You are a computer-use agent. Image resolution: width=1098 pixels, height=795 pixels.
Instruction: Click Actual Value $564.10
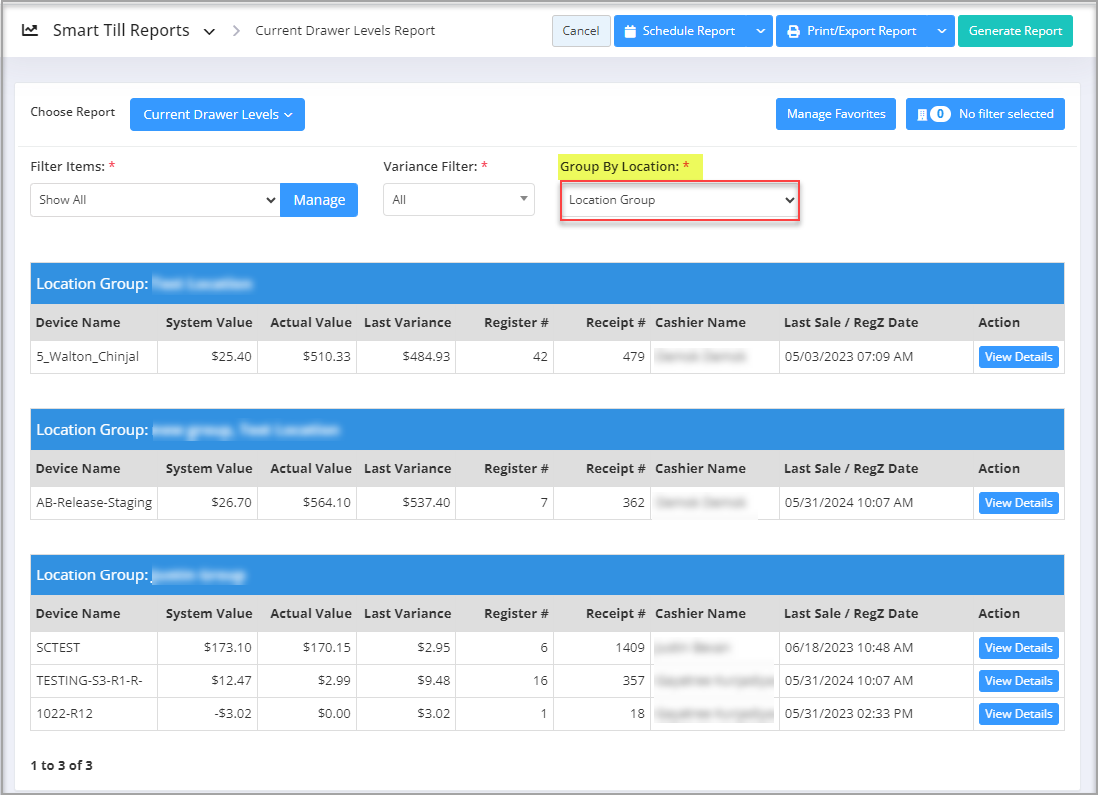click(326, 503)
